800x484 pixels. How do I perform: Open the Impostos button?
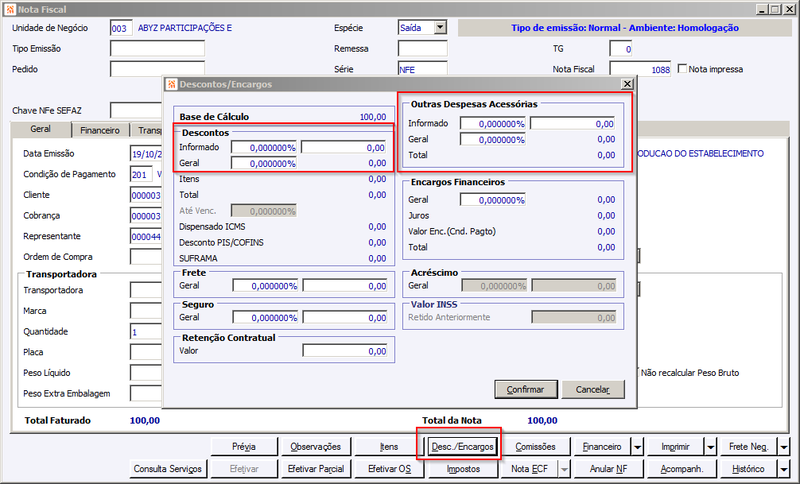(x=463, y=469)
